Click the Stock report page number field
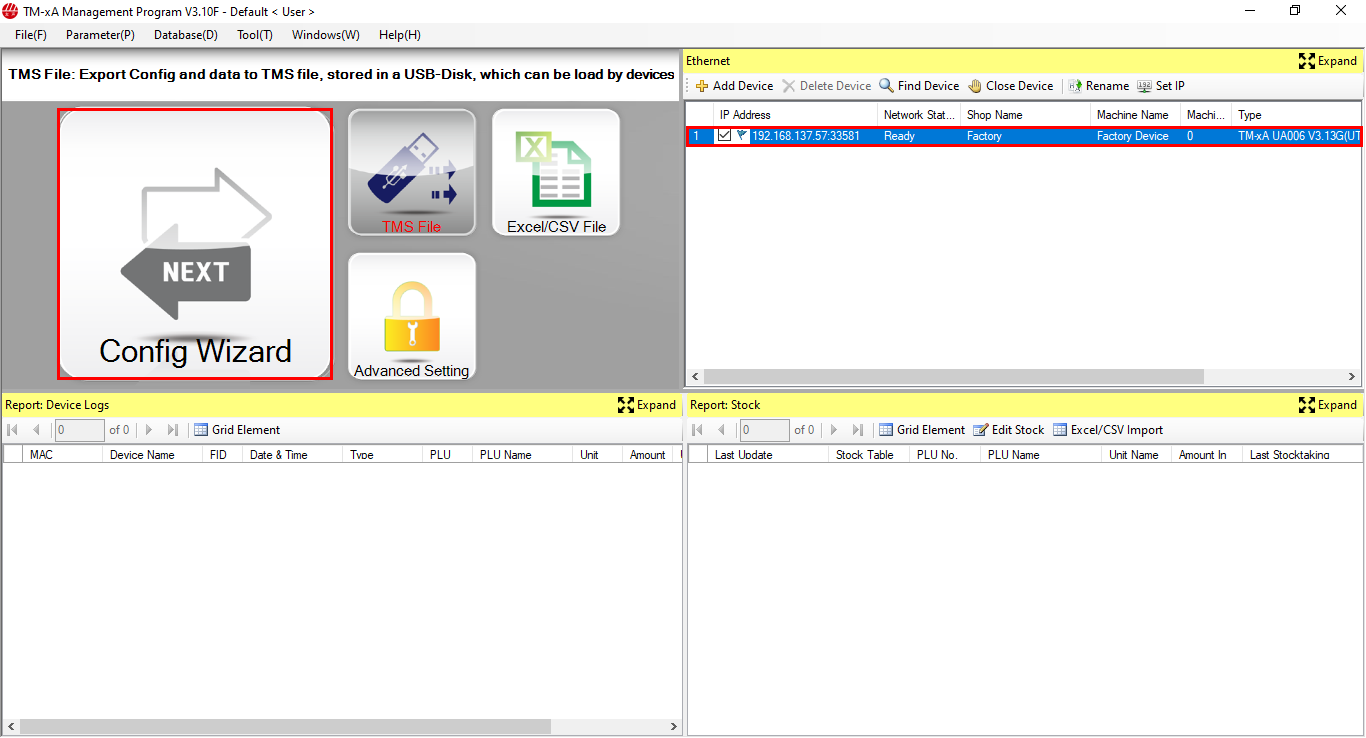 765,430
